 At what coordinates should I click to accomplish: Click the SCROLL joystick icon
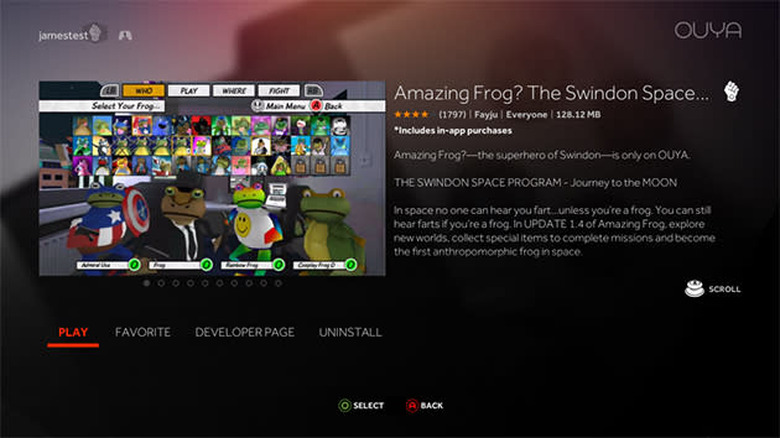pyautogui.click(x=694, y=288)
